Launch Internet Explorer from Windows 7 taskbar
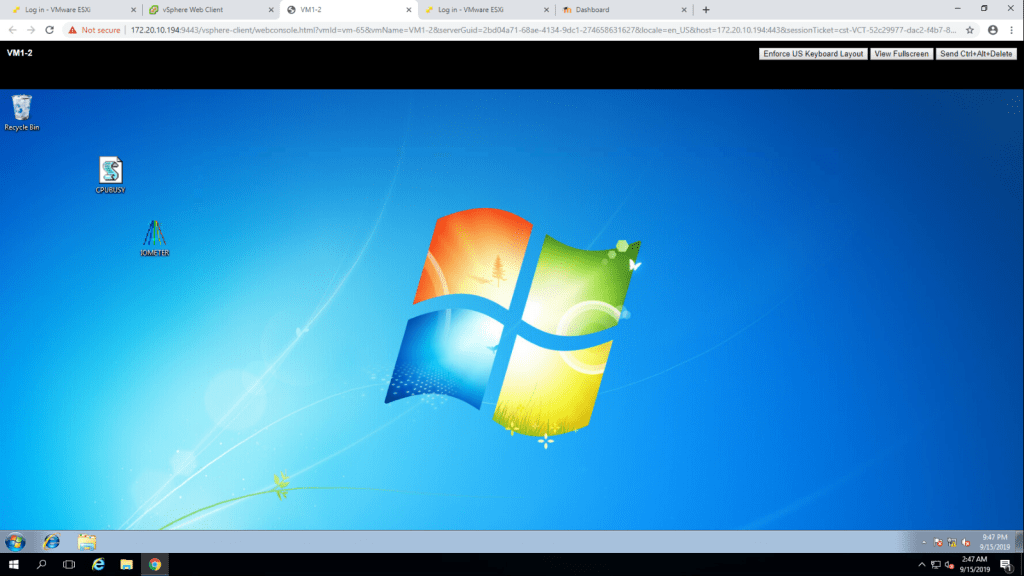Image resolution: width=1024 pixels, height=576 pixels. [x=51, y=542]
